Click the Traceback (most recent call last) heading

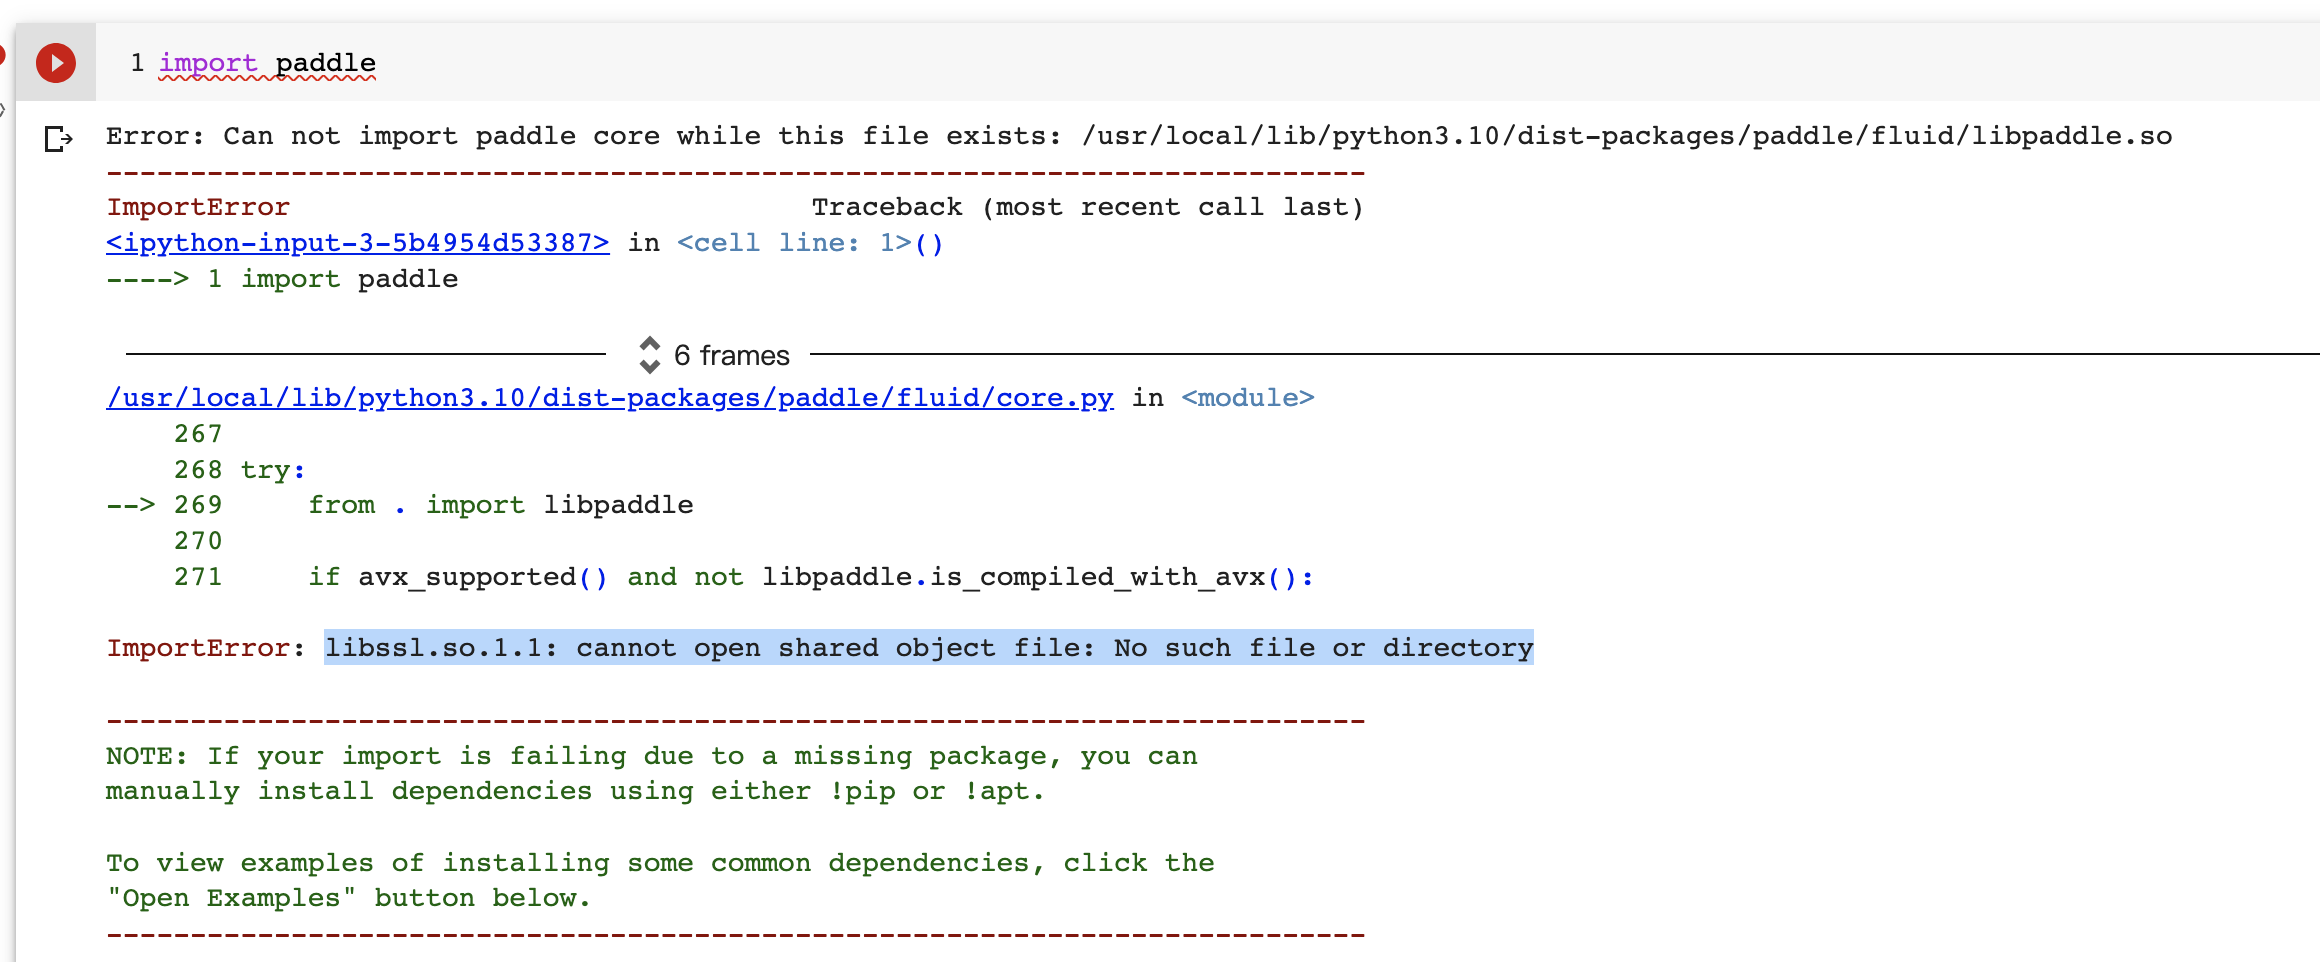[x=1088, y=207]
